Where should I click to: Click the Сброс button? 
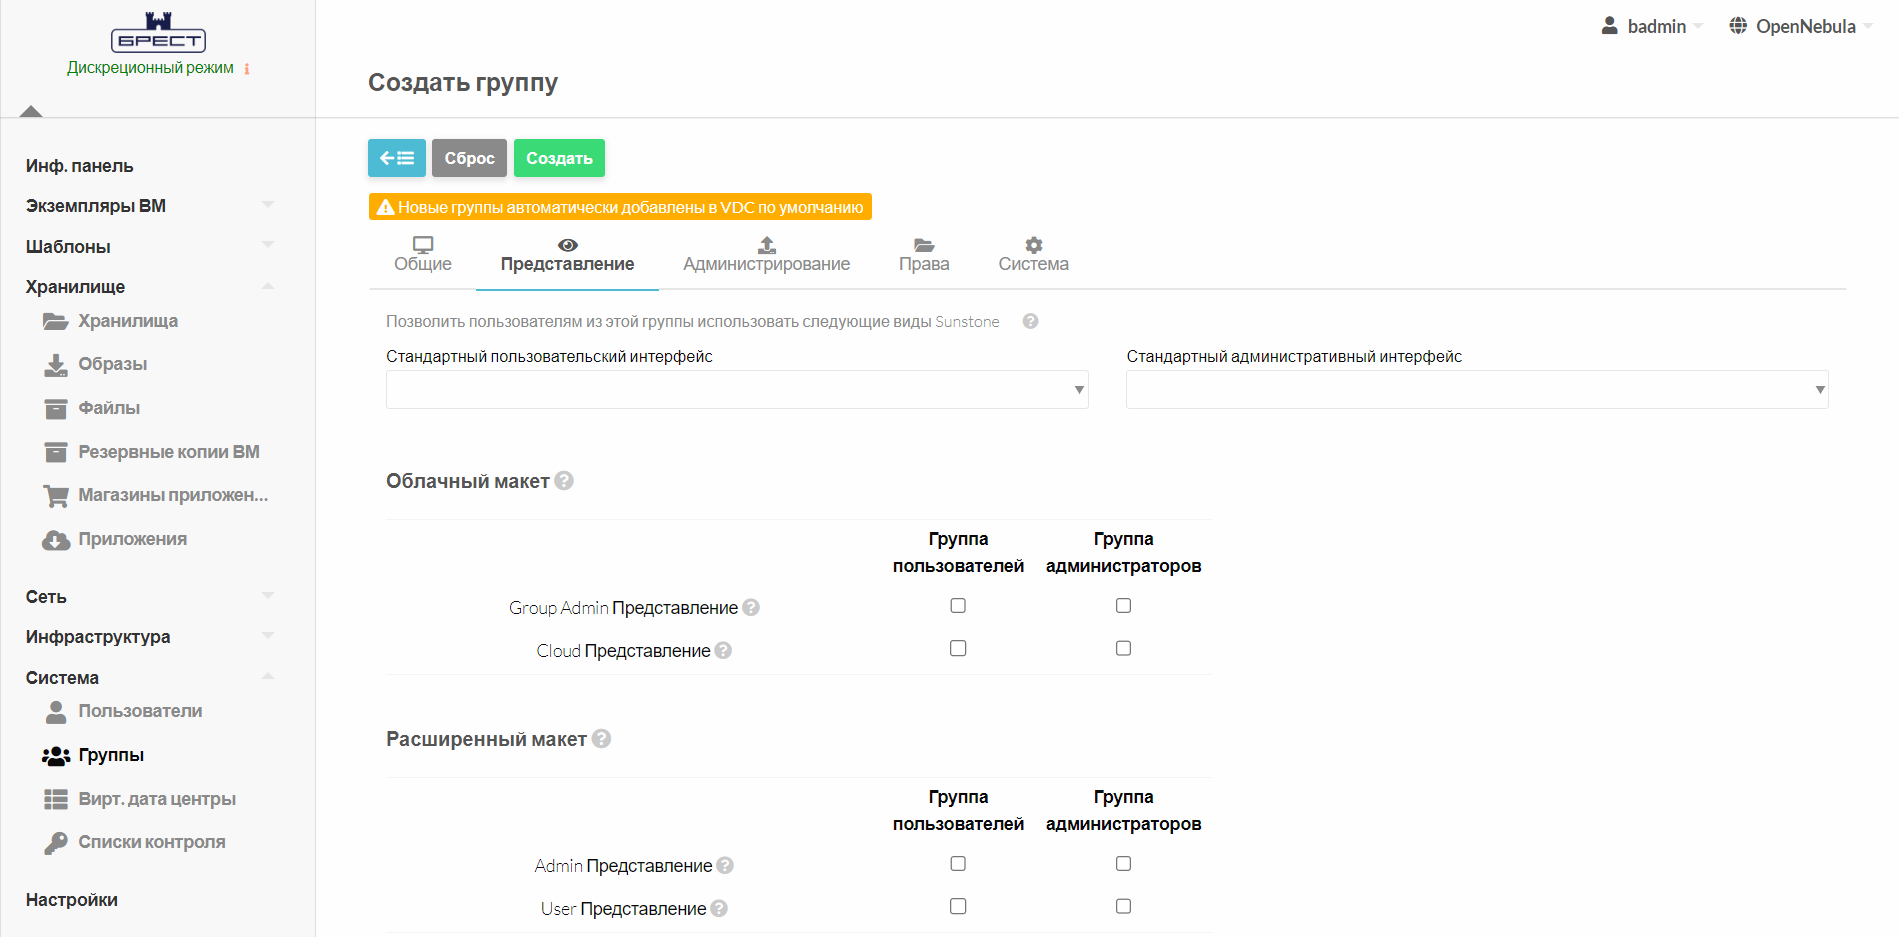coord(469,158)
